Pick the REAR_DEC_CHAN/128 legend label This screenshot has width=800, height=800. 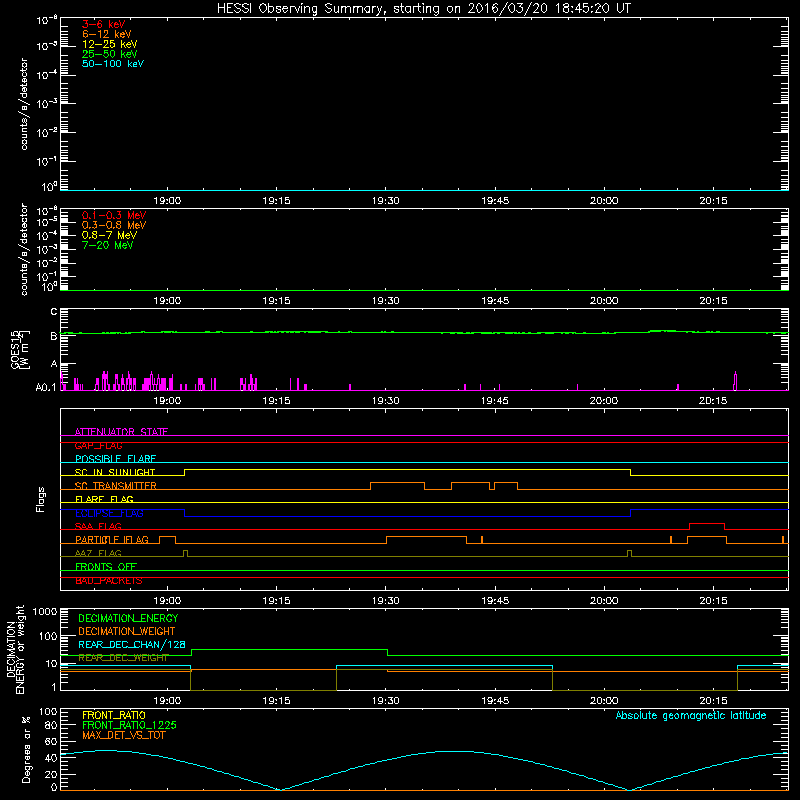point(132,644)
